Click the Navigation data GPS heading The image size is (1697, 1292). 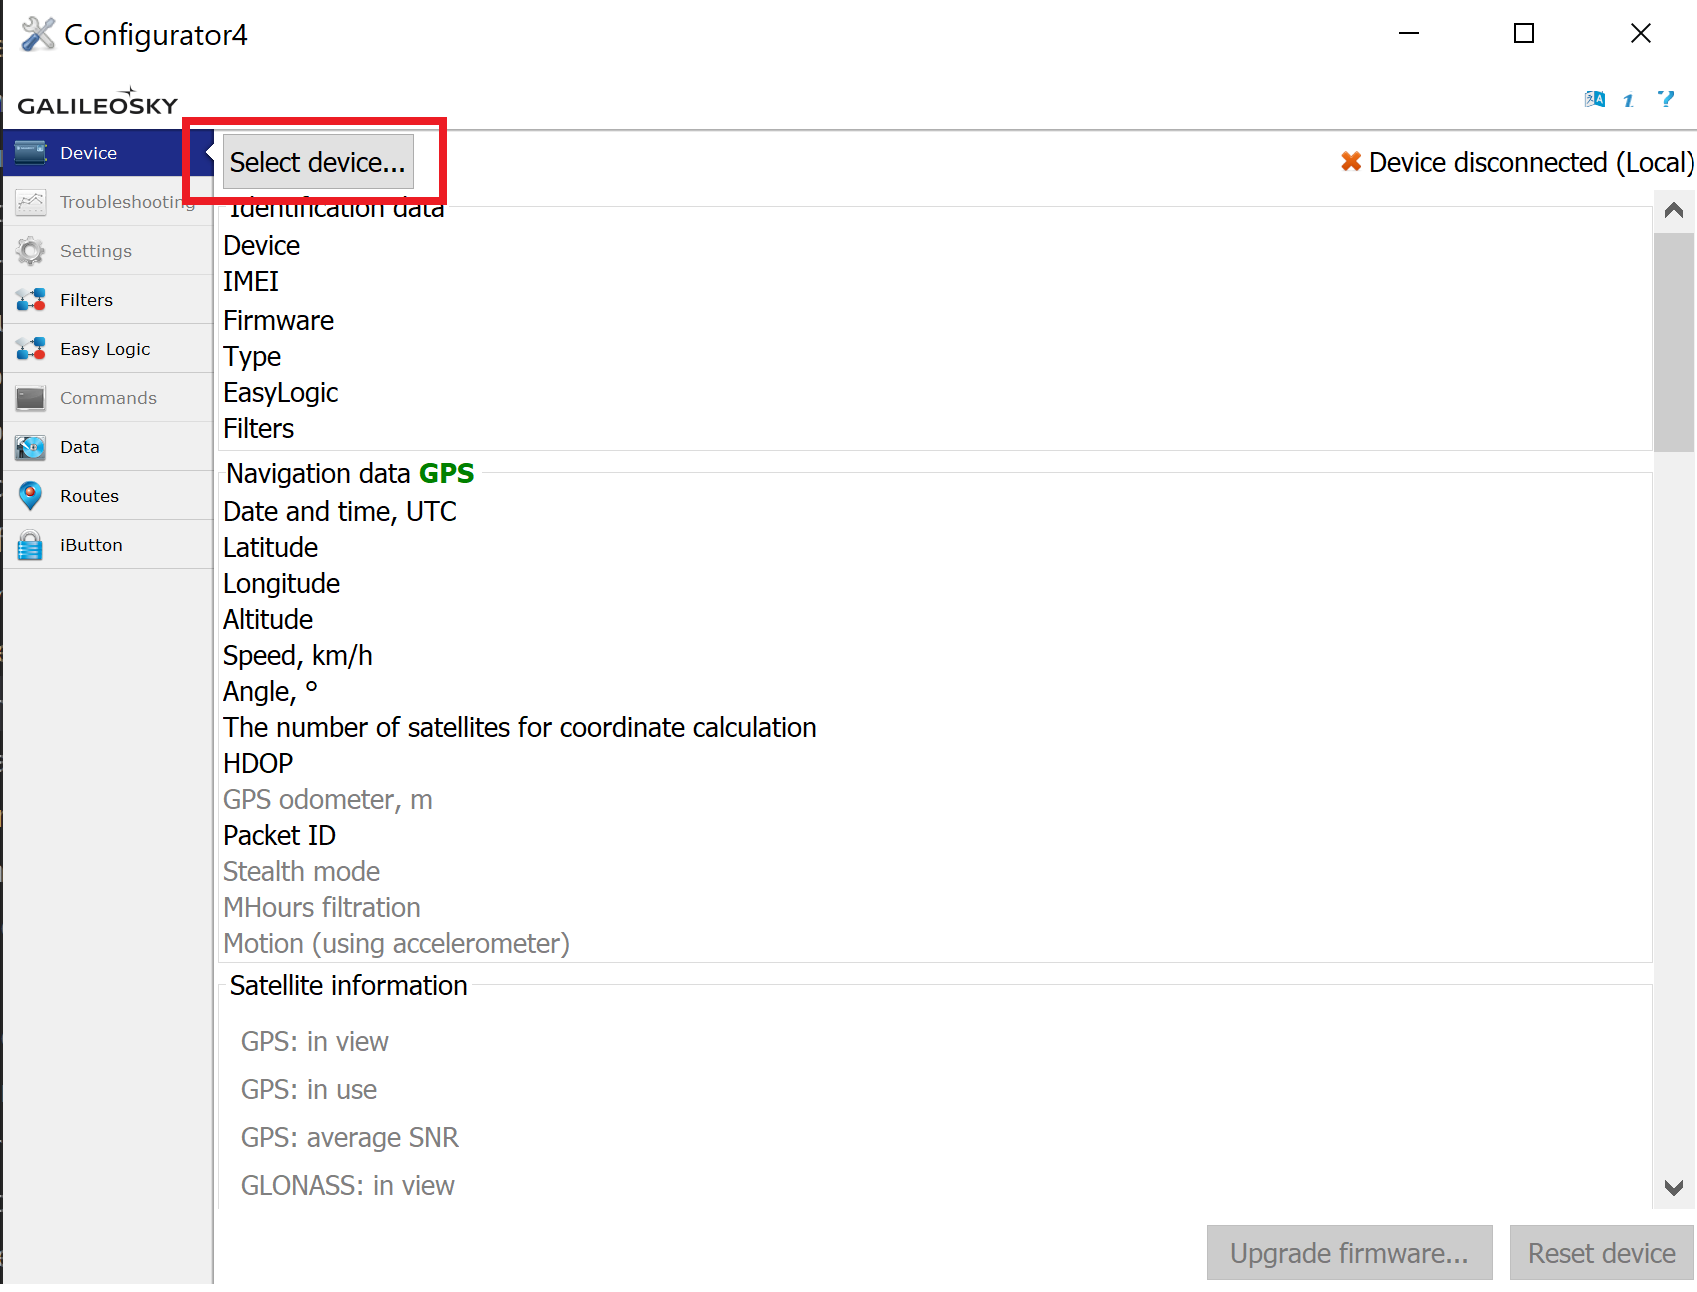pos(350,473)
